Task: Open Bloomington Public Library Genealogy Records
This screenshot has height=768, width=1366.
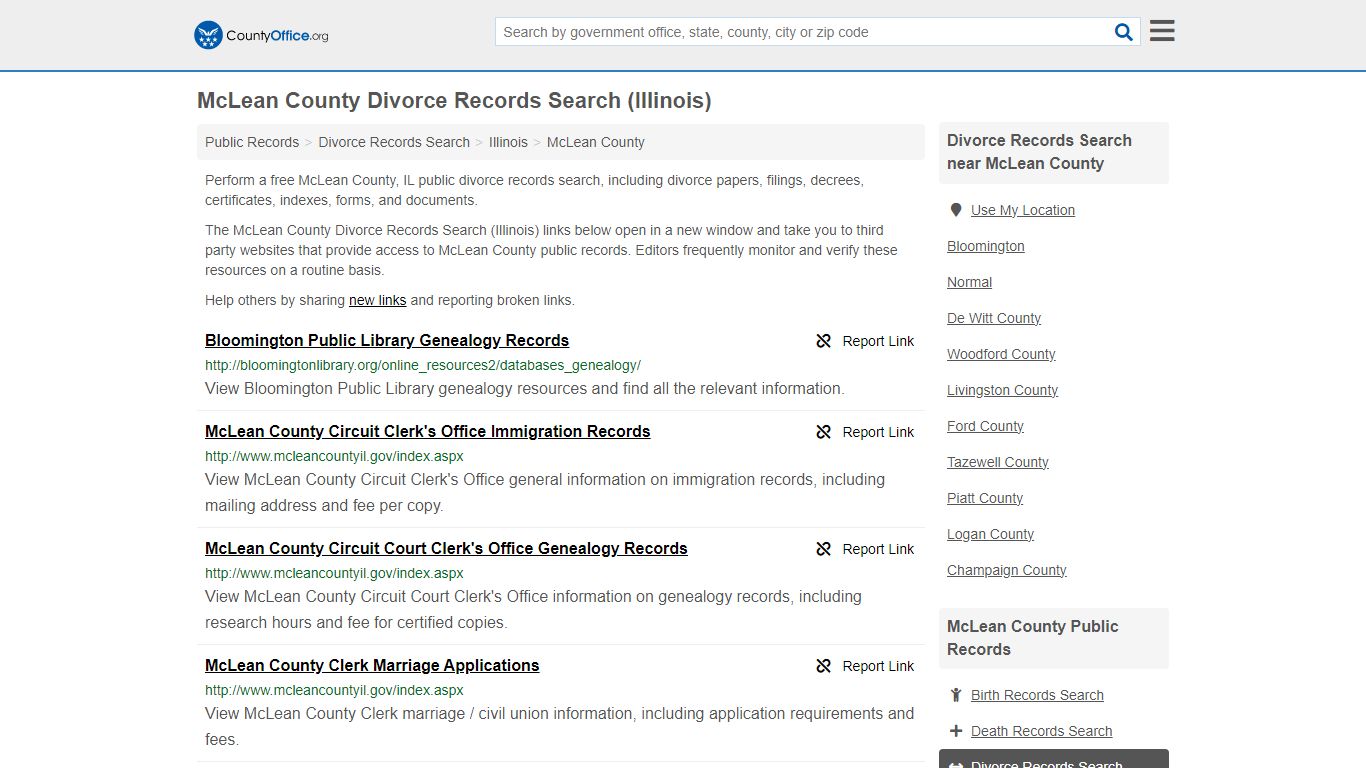Action: click(387, 340)
